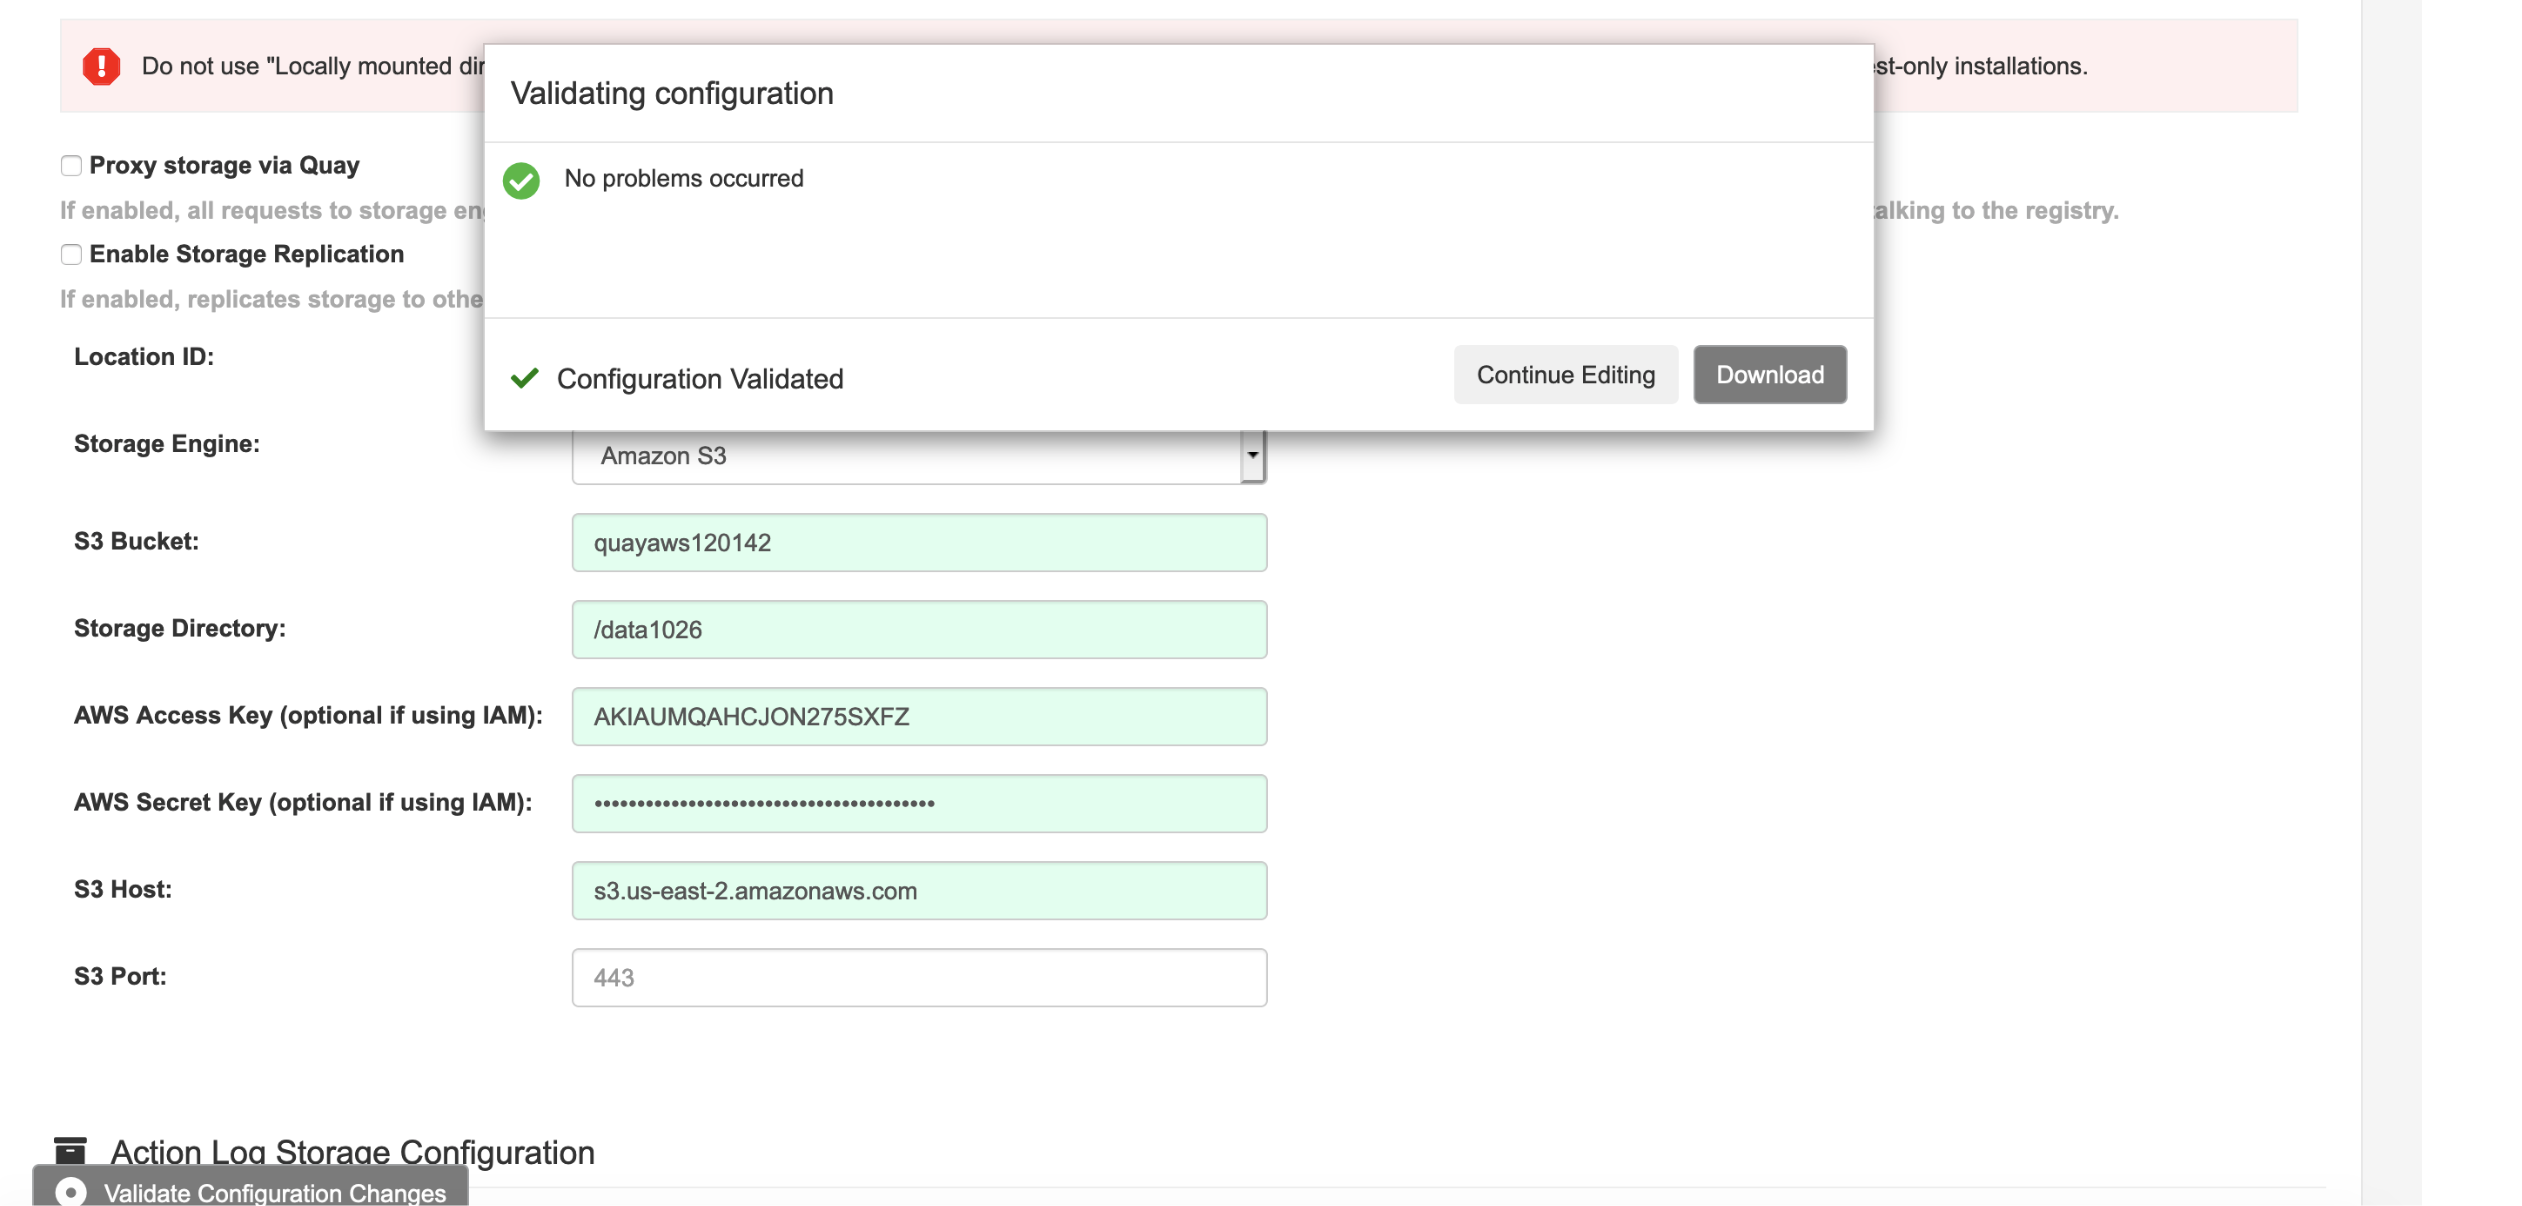Click the S3 Port input box
Screen dimensions: 2522x1206
click(x=918, y=978)
